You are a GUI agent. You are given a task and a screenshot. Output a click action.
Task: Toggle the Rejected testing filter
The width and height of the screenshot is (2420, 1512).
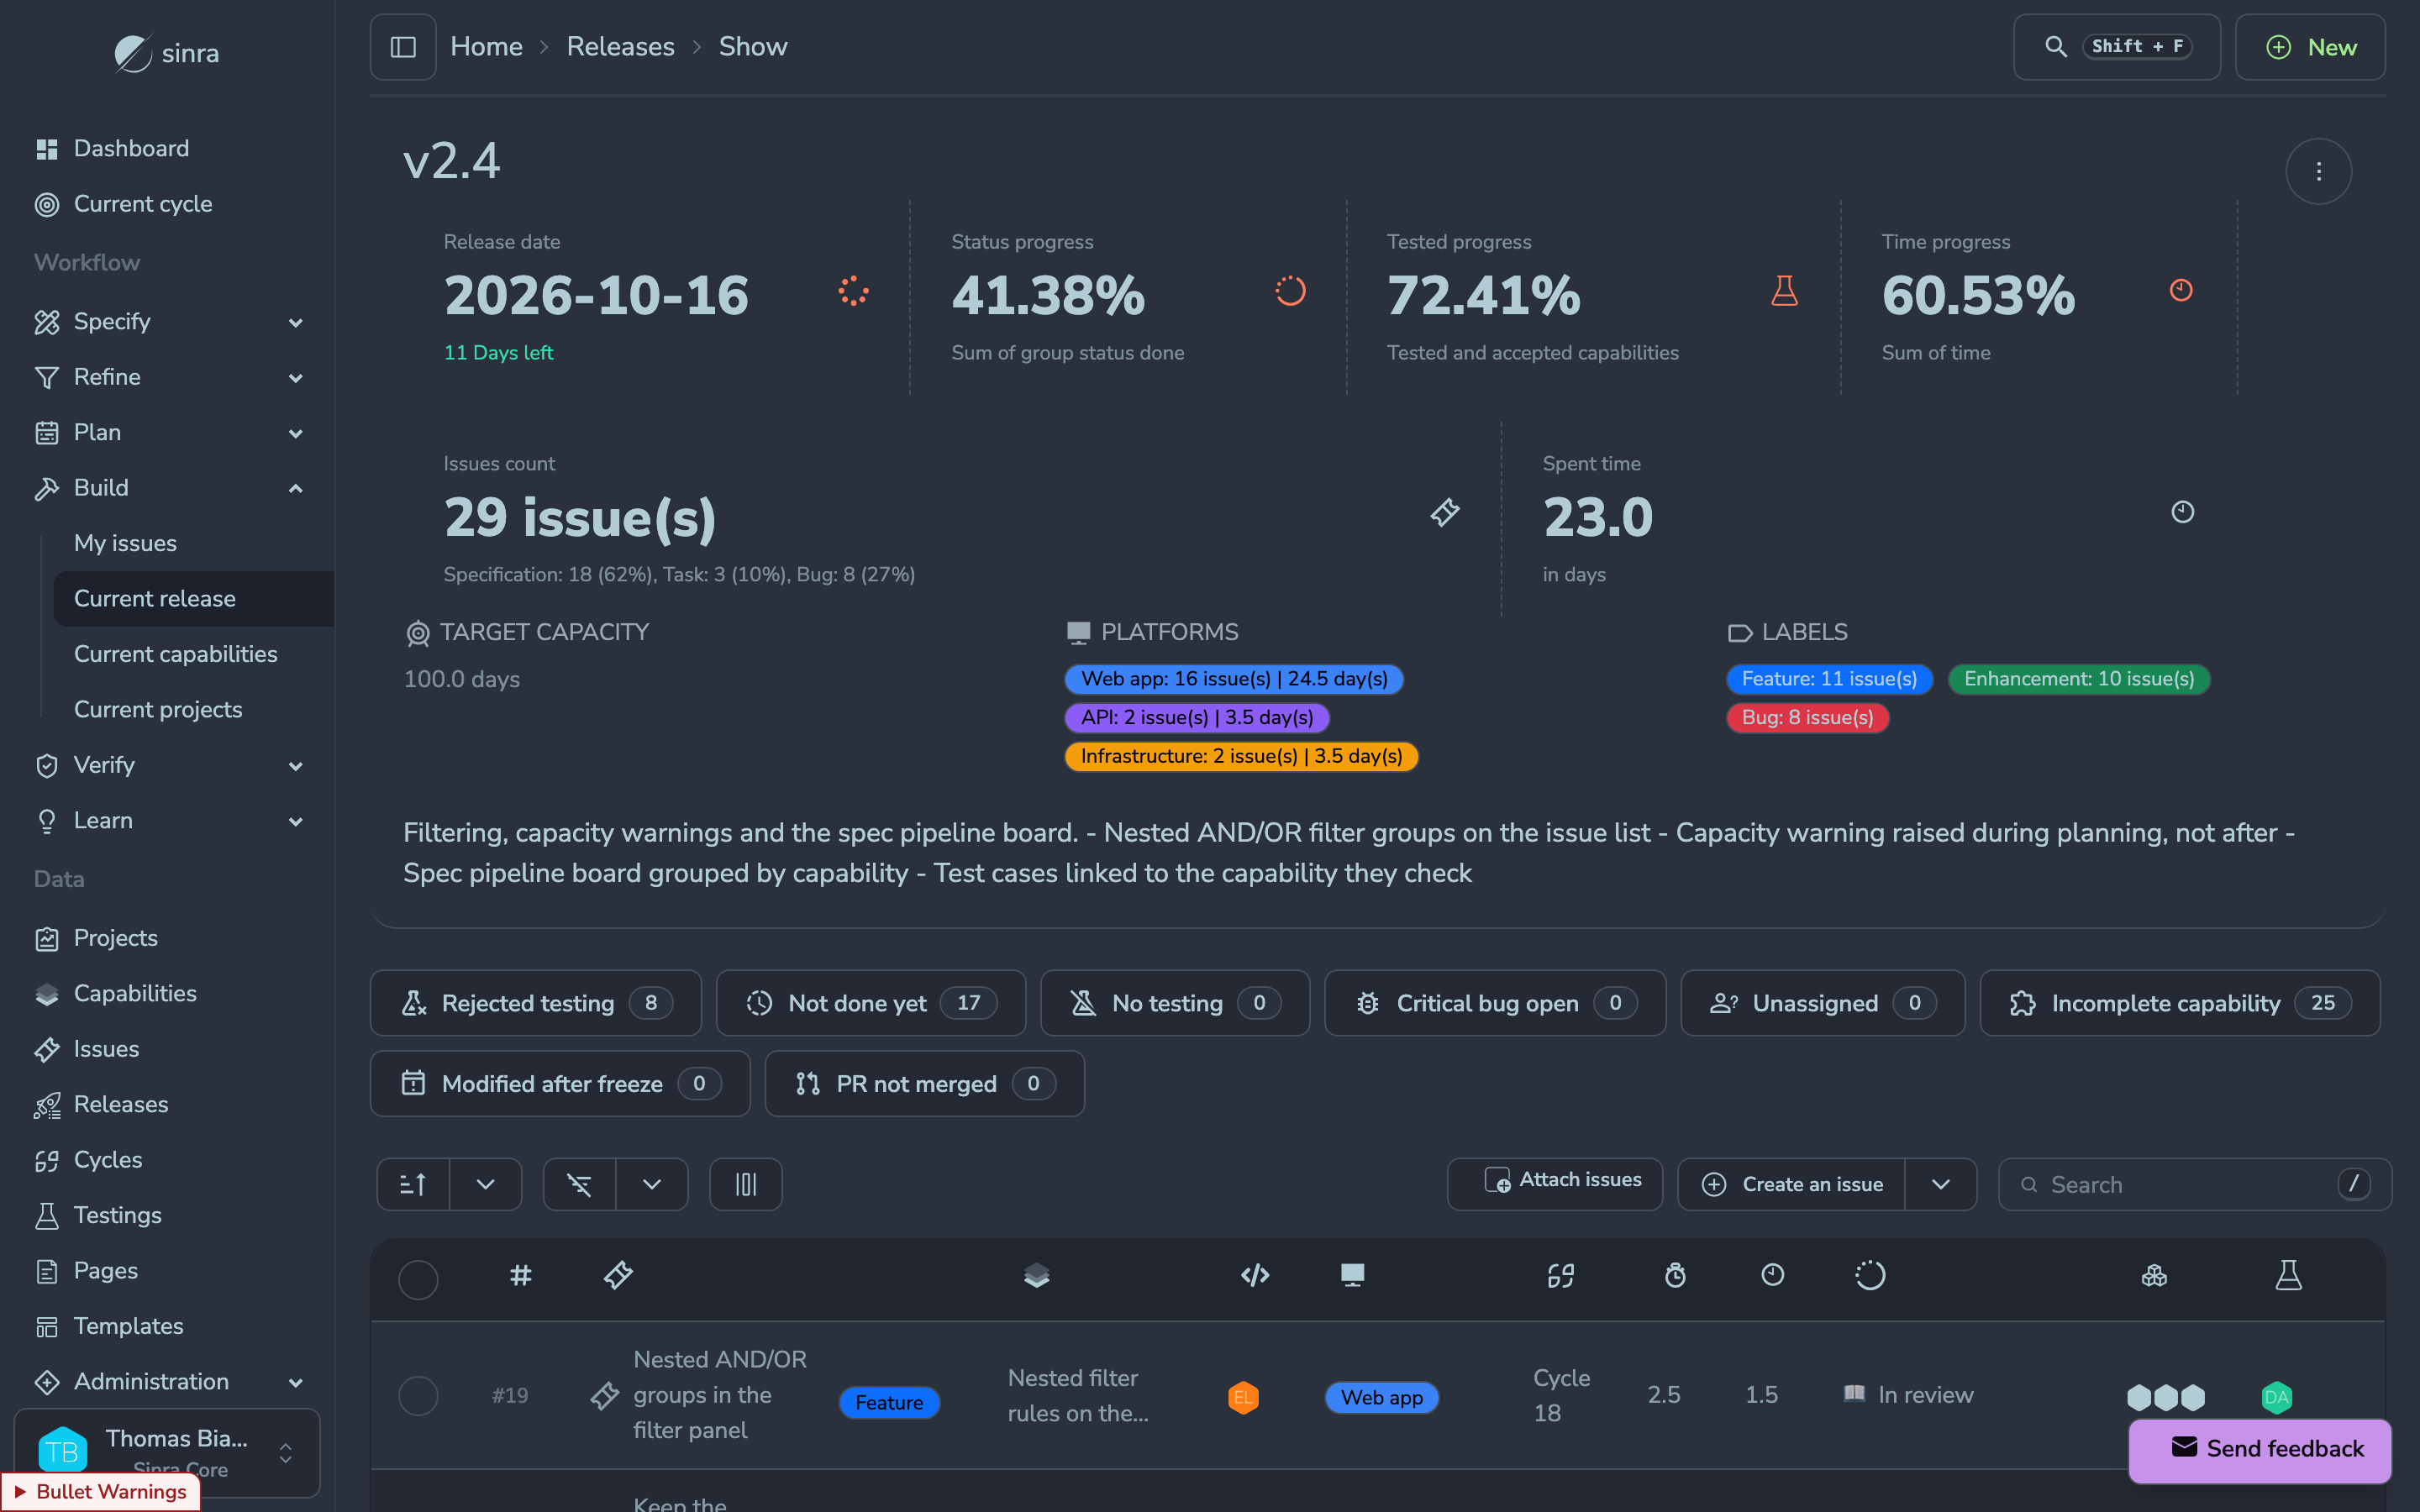click(536, 1003)
